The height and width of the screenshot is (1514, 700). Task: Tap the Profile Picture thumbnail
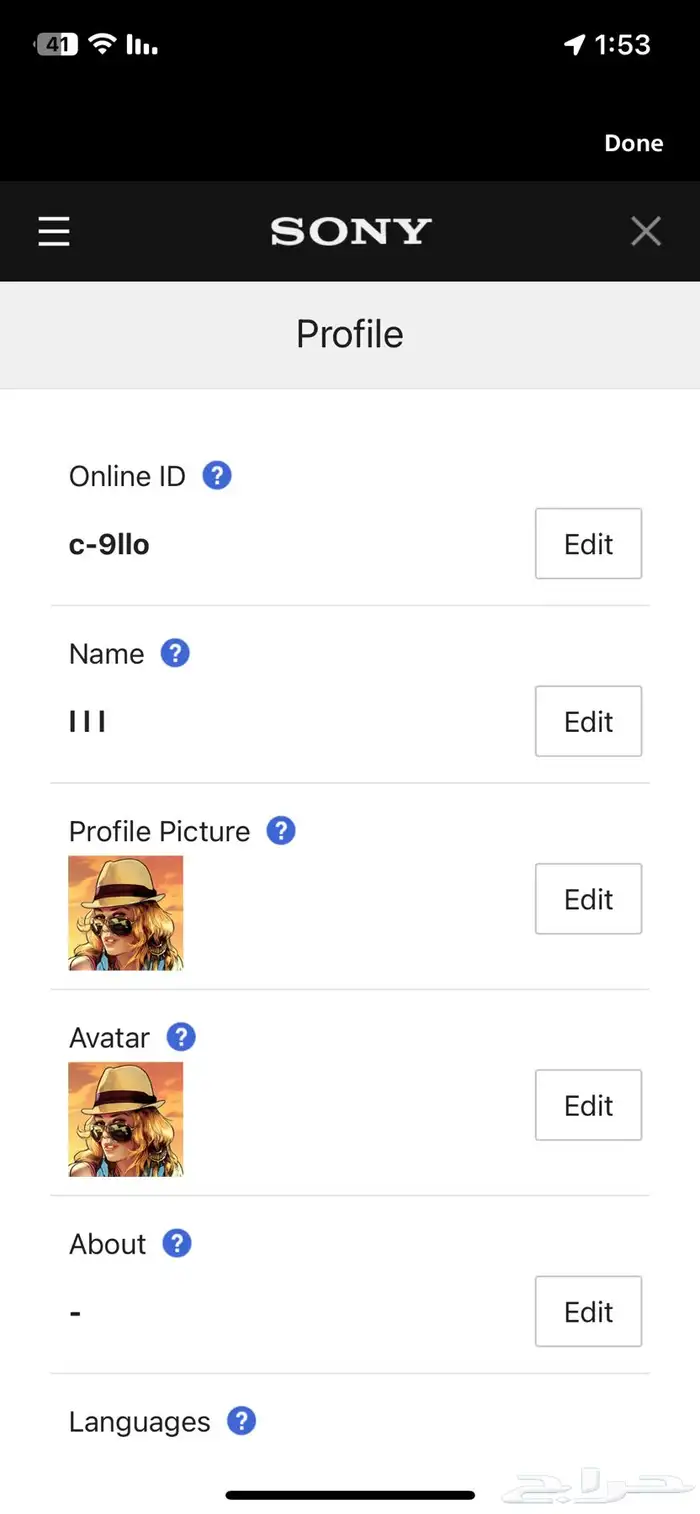click(x=125, y=912)
